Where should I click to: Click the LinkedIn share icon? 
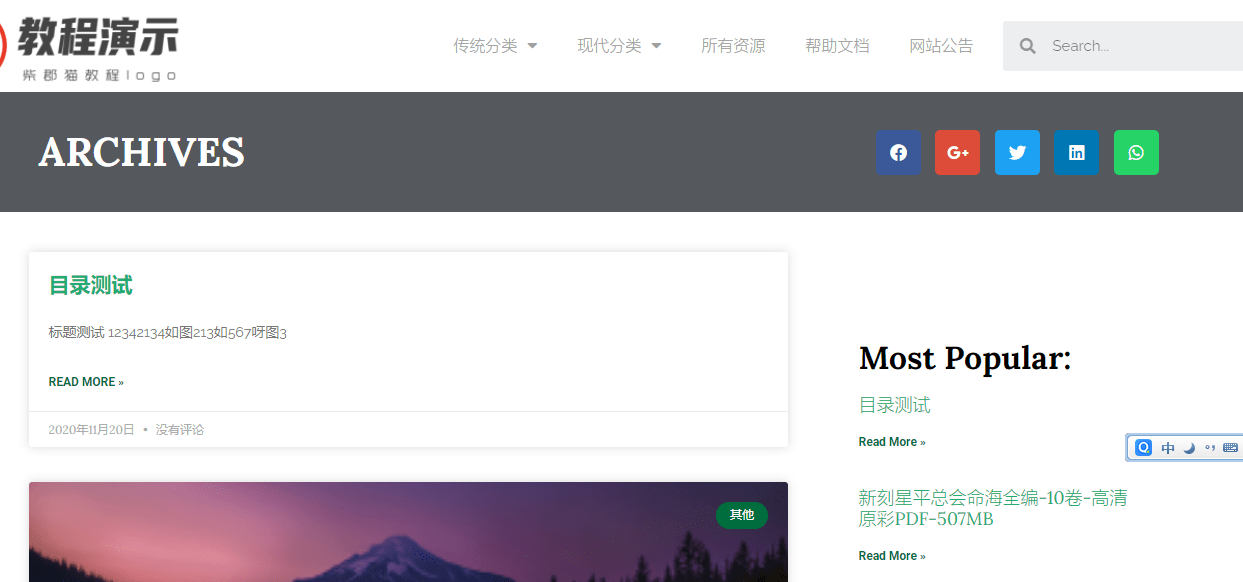coord(1076,152)
